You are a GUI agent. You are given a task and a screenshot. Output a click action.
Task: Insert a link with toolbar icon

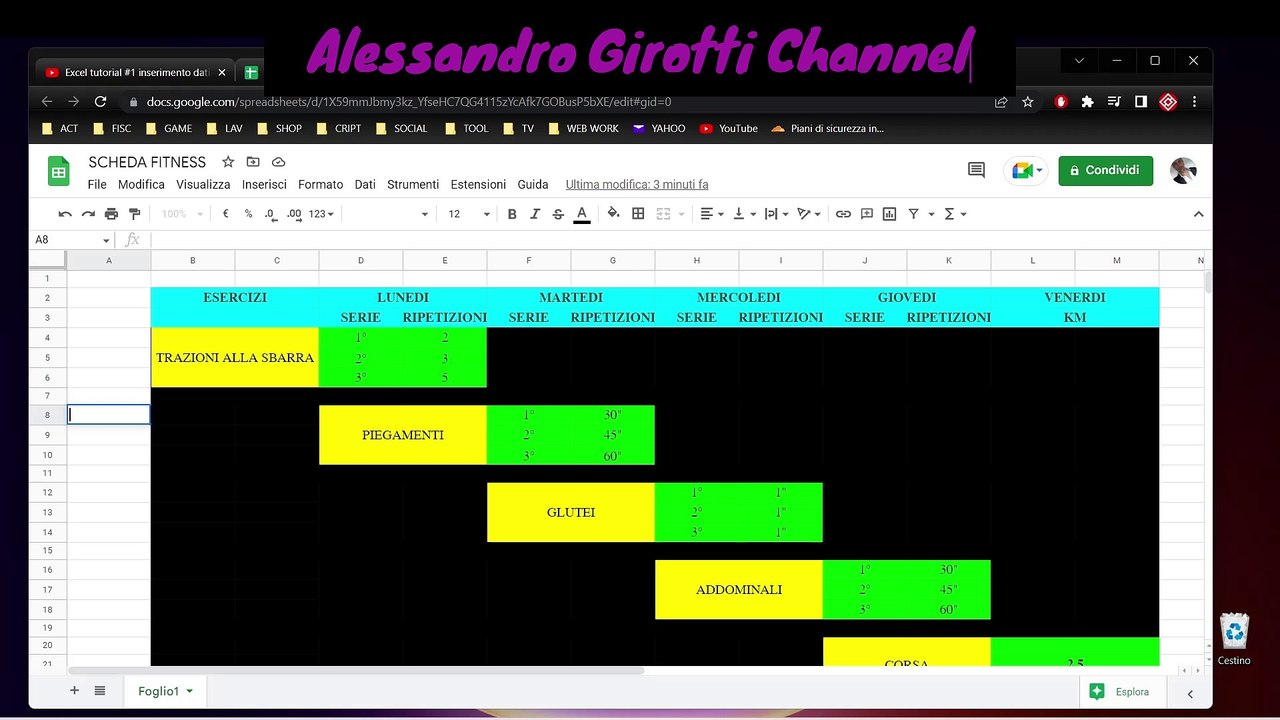843,214
